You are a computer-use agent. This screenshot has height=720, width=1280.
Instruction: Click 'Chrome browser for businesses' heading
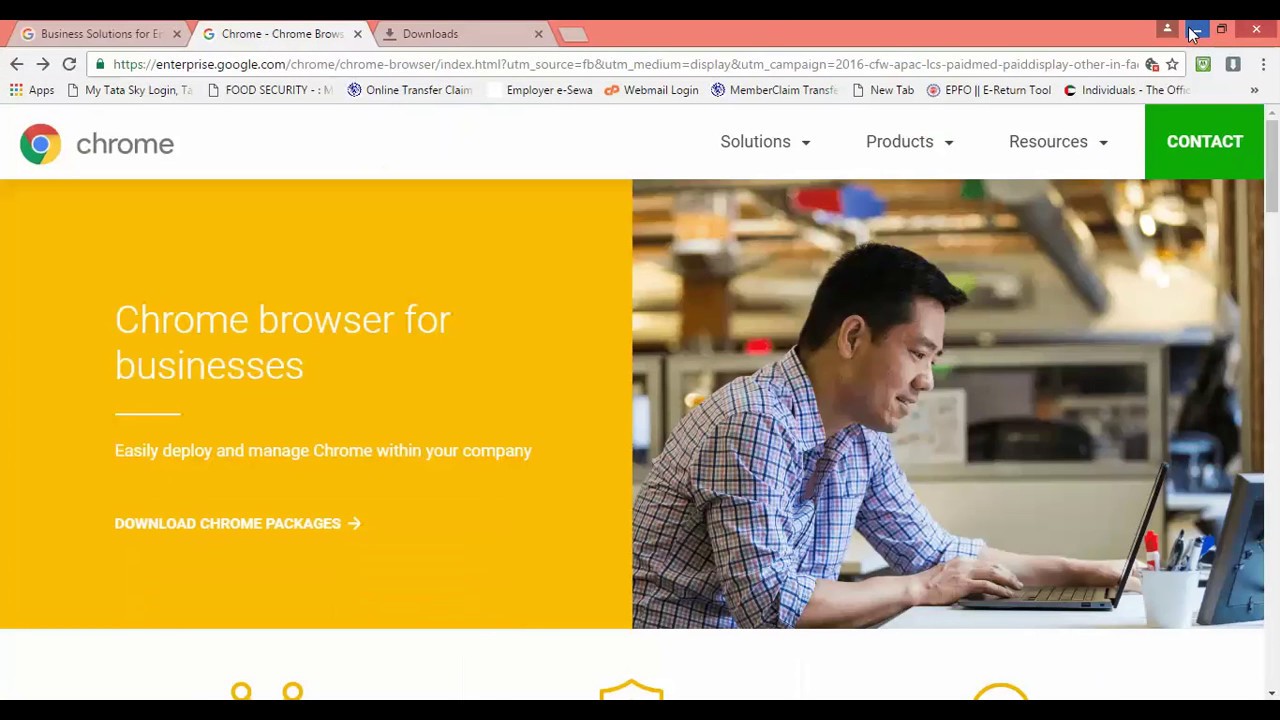coord(283,342)
